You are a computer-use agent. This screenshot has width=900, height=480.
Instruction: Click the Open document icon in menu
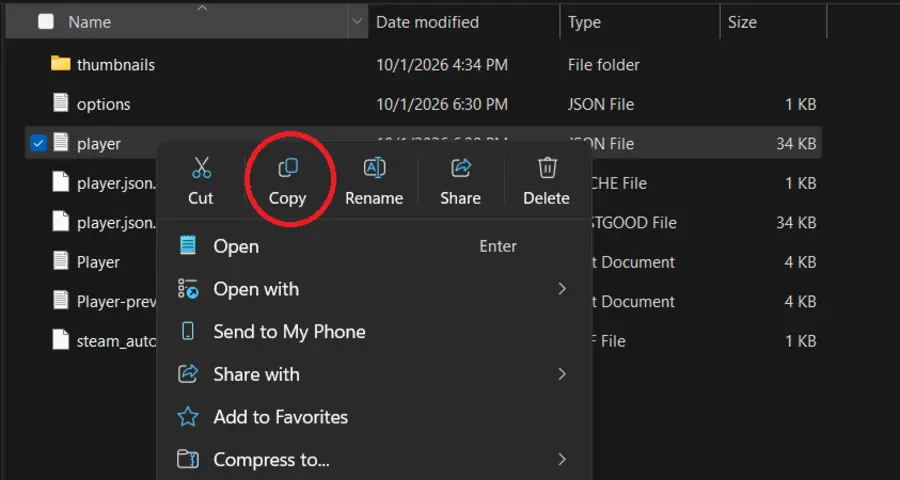pos(188,246)
